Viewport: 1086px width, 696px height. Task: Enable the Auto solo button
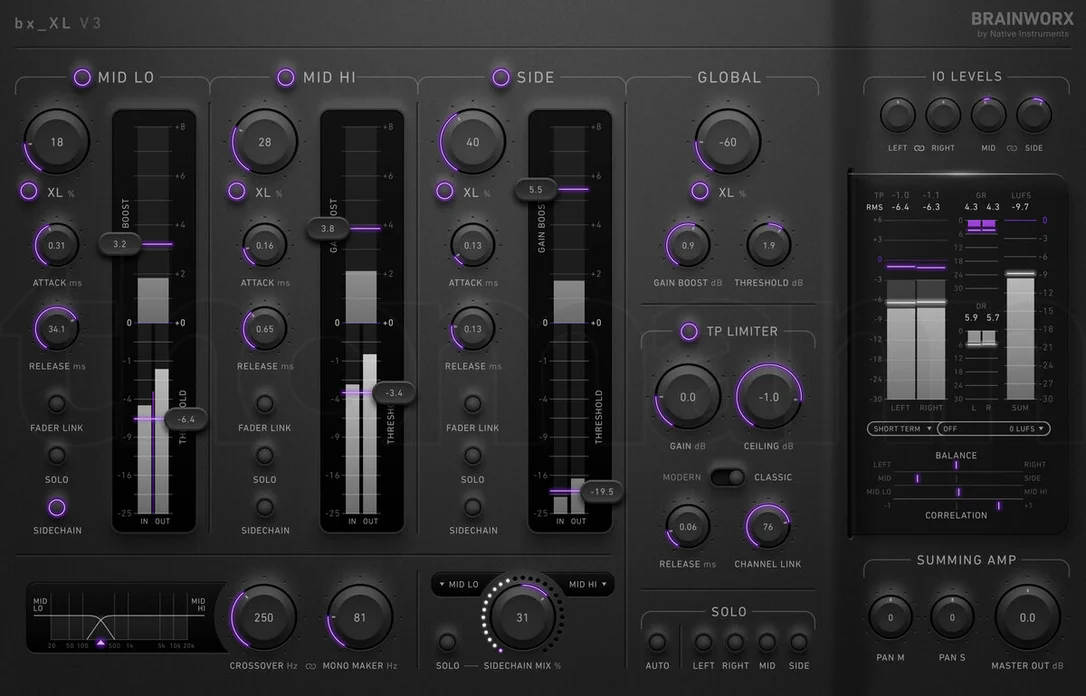click(x=657, y=643)
